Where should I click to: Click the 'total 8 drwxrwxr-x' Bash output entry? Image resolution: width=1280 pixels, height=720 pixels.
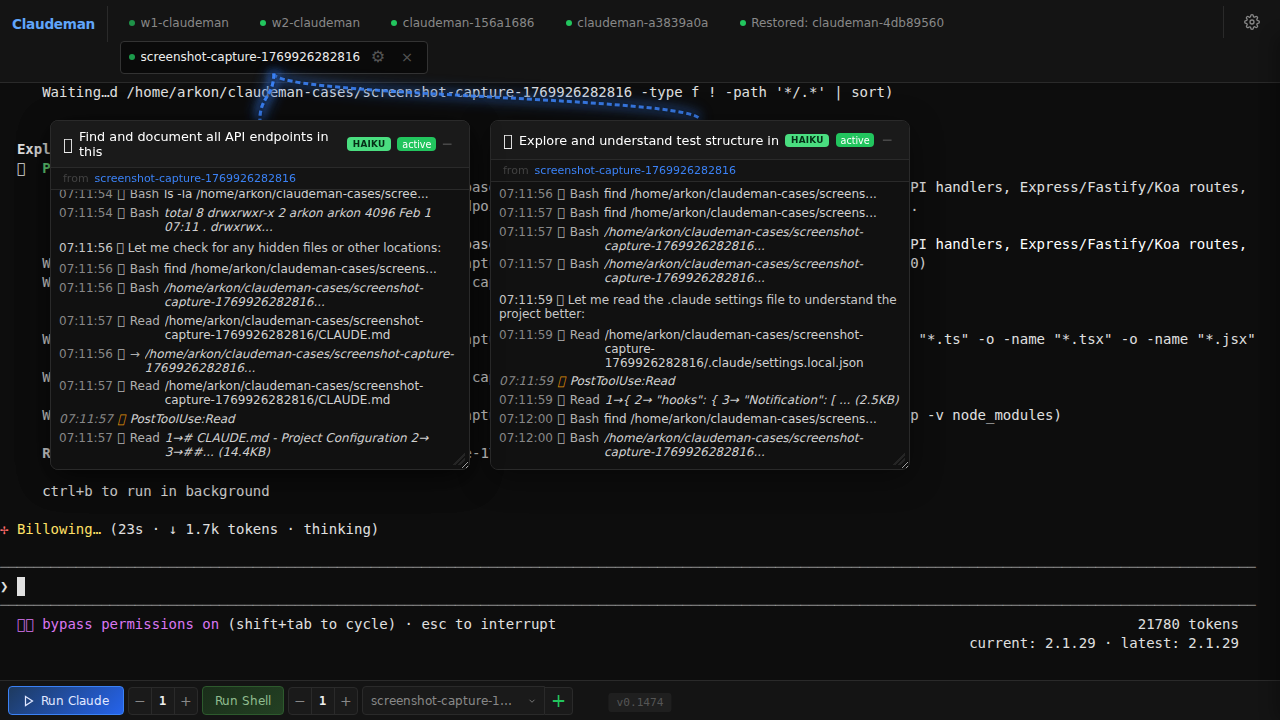[260, 220]
